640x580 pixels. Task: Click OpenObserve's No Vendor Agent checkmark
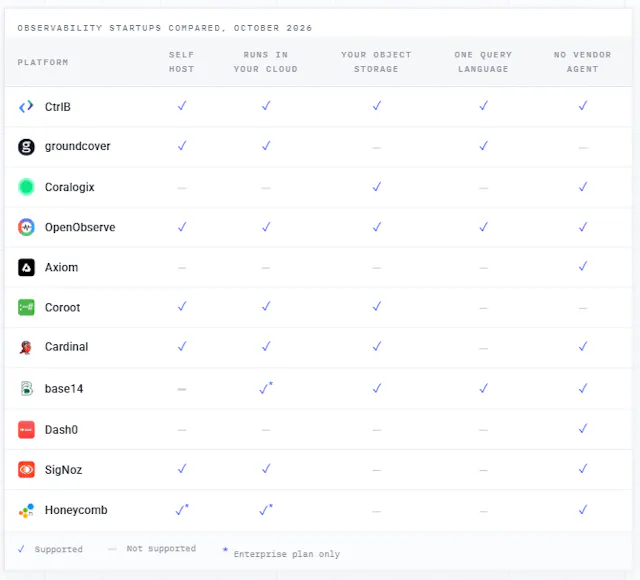pyautogui.click(x=583, y=227)
